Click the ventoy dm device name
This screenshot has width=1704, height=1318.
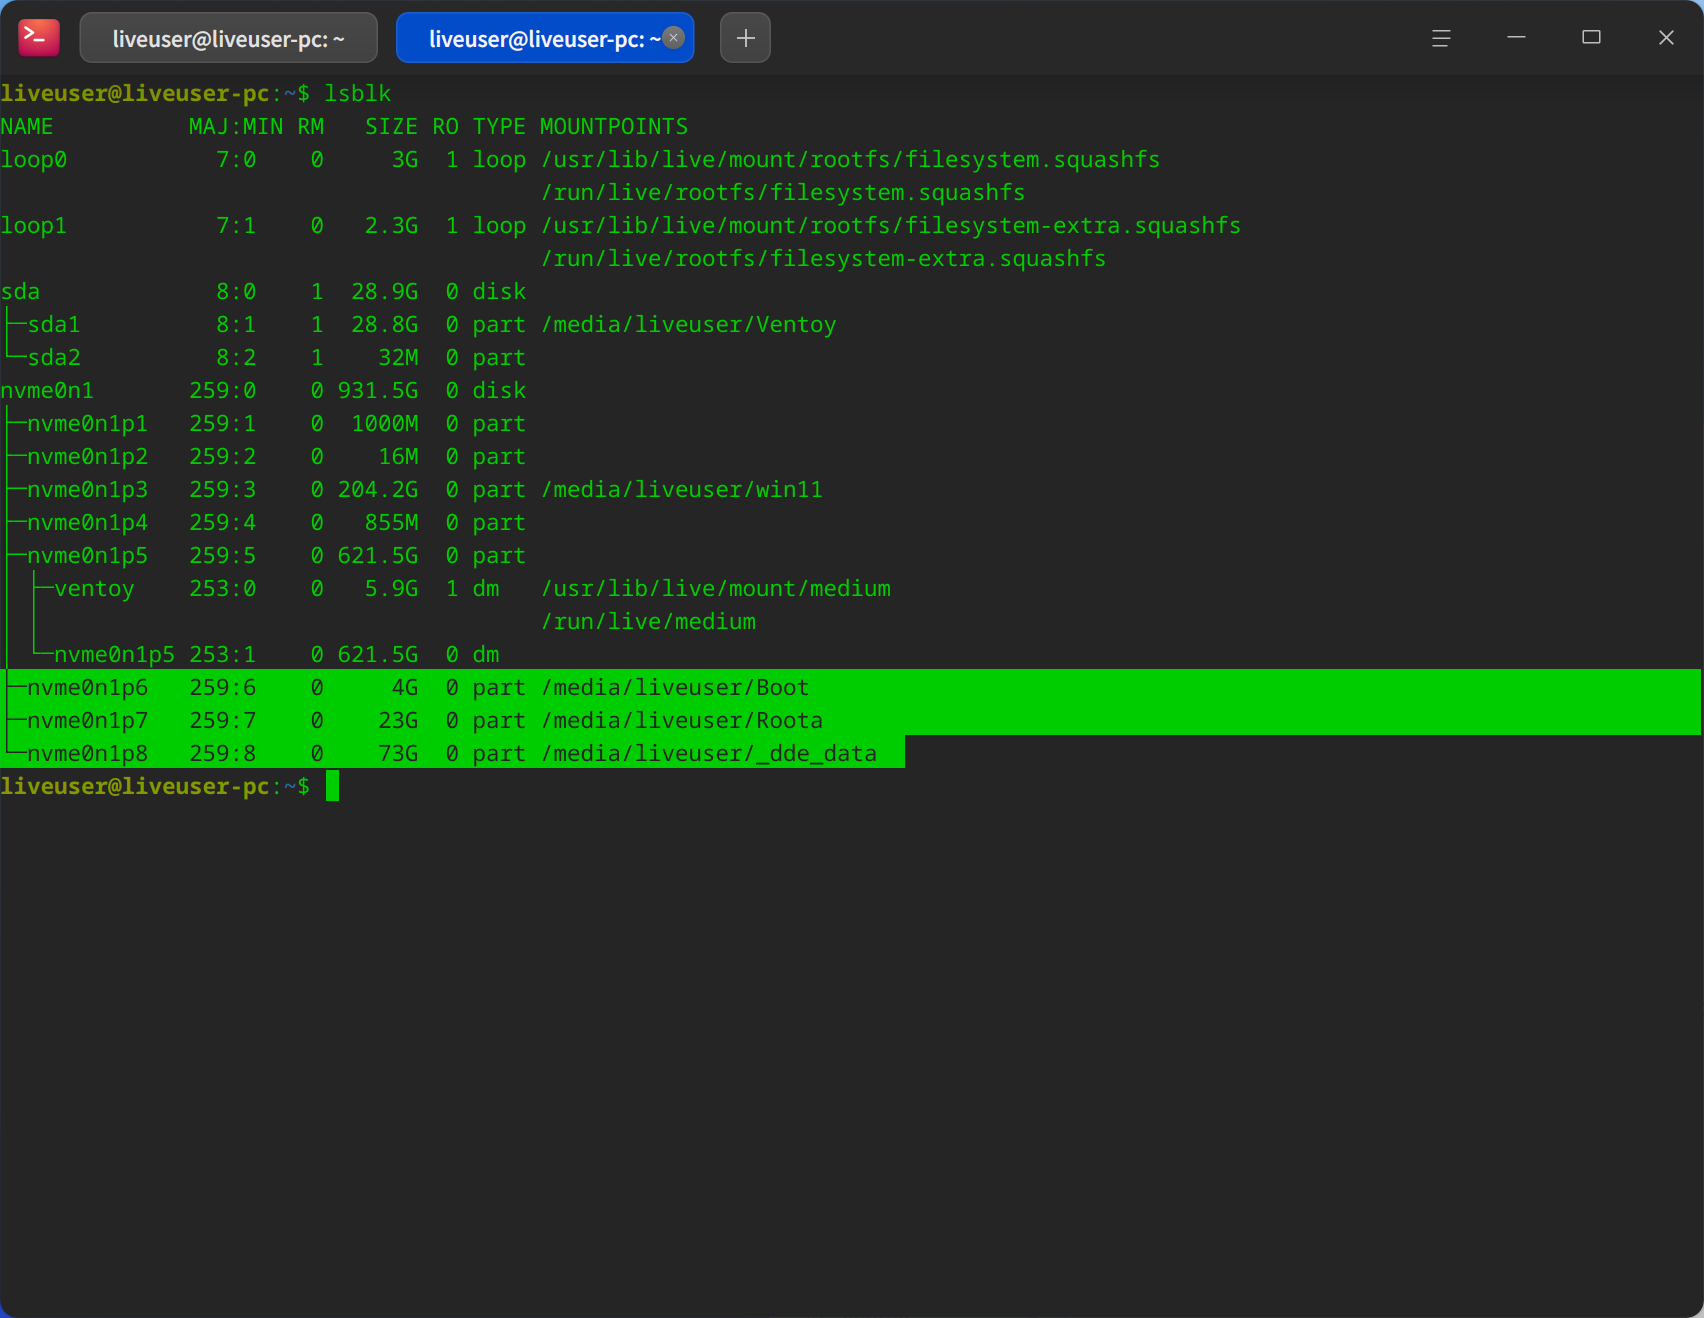pyautogui.click(x=94, y=589)
